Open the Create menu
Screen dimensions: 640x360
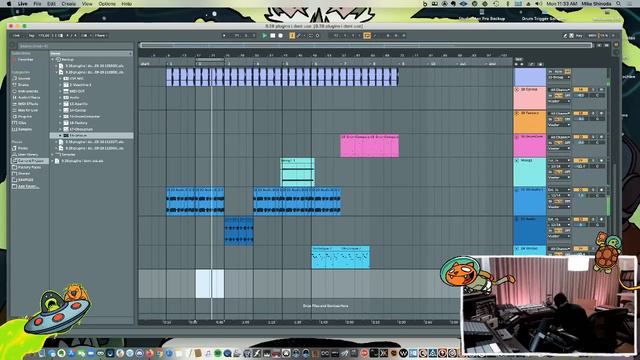coord(69,4)
